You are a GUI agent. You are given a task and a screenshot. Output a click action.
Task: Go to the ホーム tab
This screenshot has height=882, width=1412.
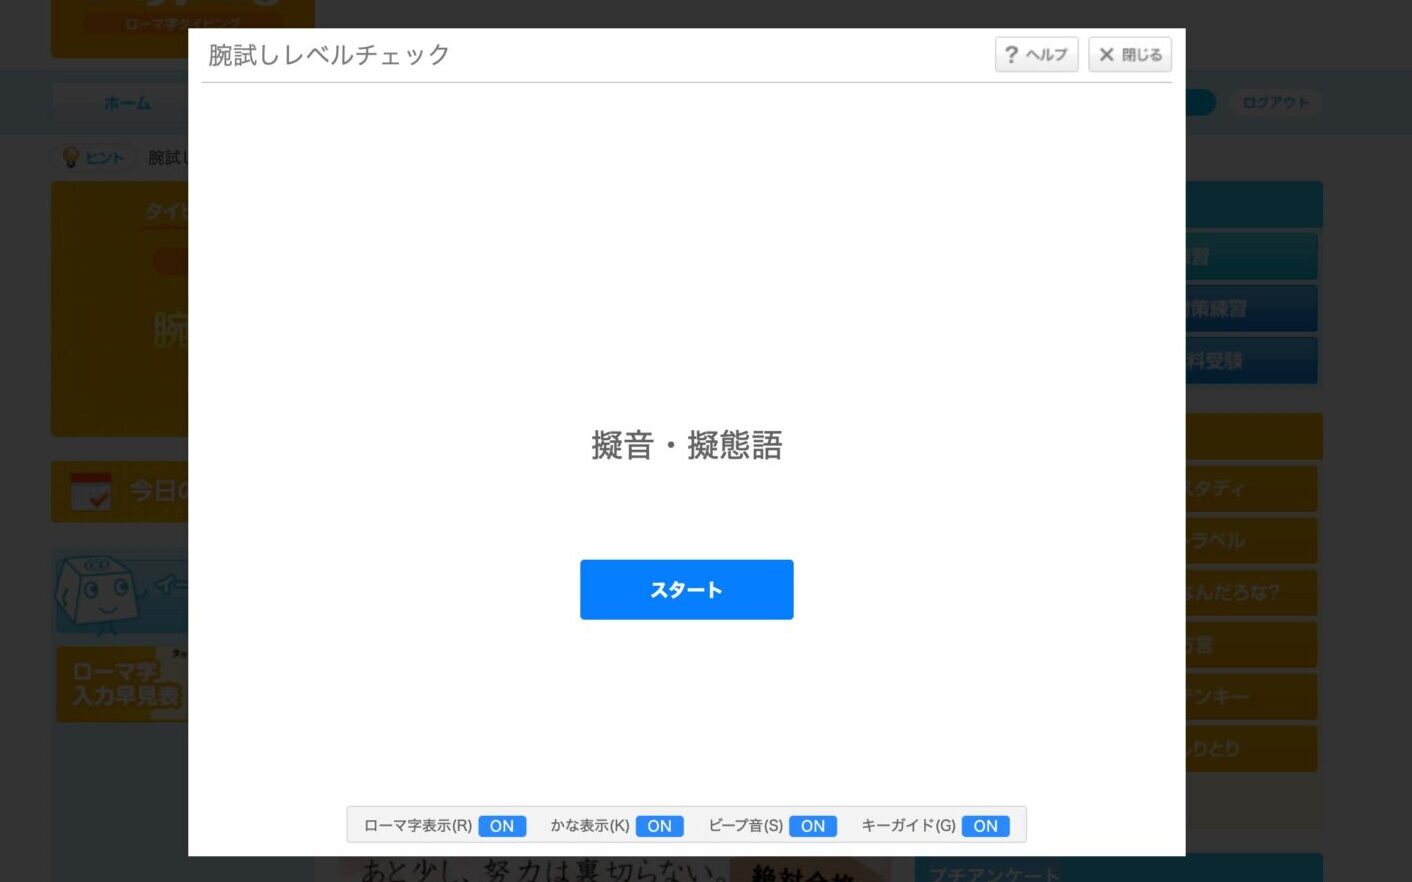click(x=127, y=103)
